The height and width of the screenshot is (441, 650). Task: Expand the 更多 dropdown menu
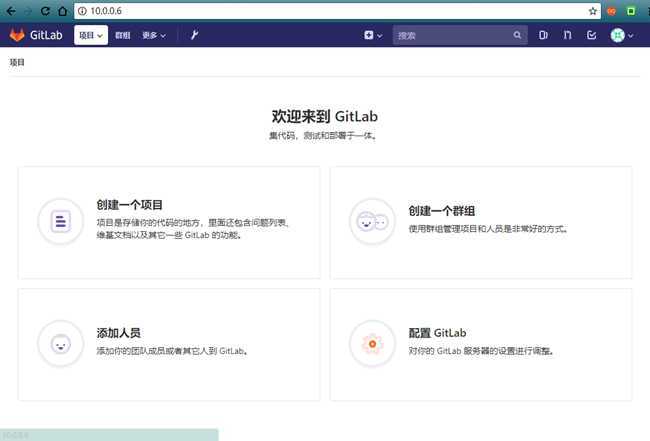point(154,36)
